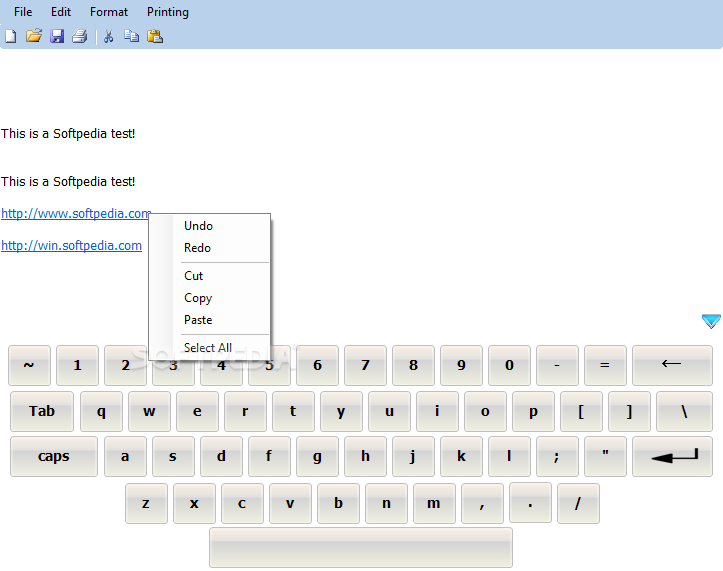Tap the Enter return arrow key

click(672, 457)
